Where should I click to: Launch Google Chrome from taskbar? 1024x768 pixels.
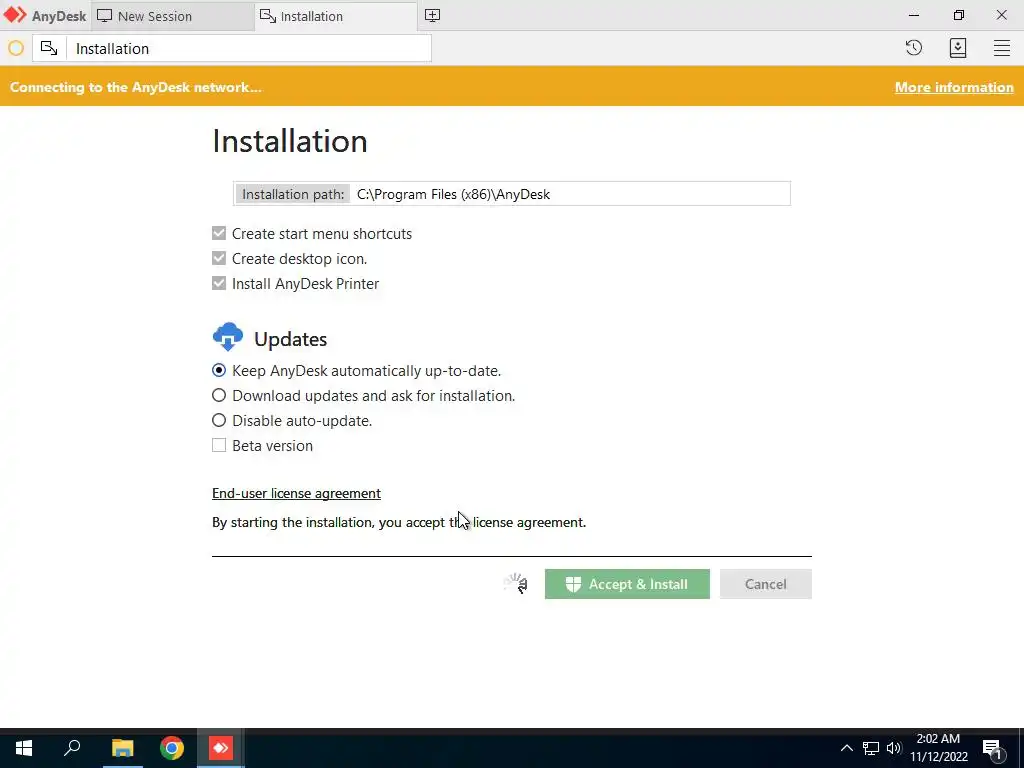point(172,748)
